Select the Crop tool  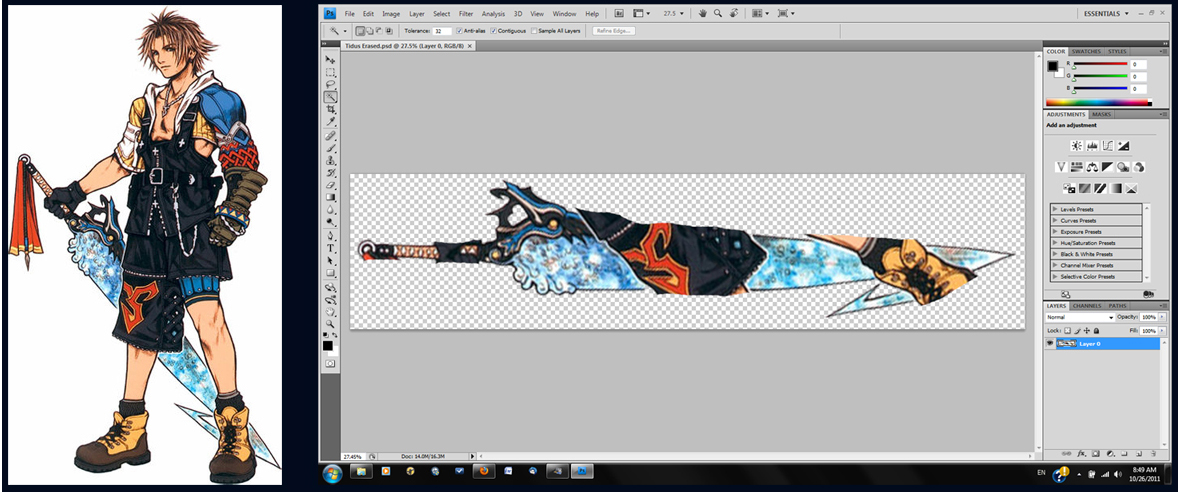click(331, 109)
